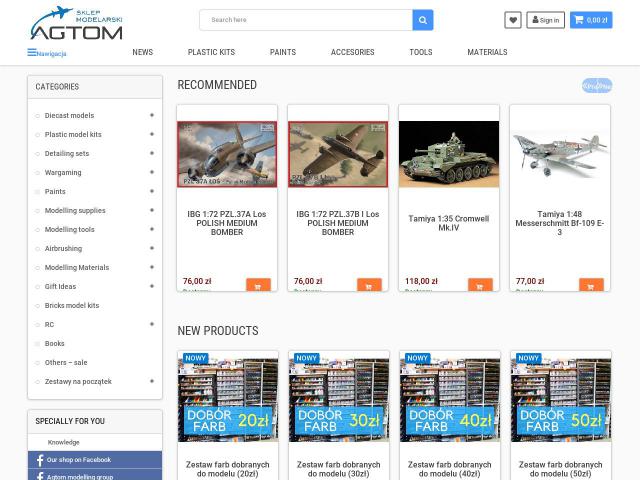Screen dimensions: 640x480
Task: Add IBG PZL.37B I Los to cart
Action: (x=369, y=285)
